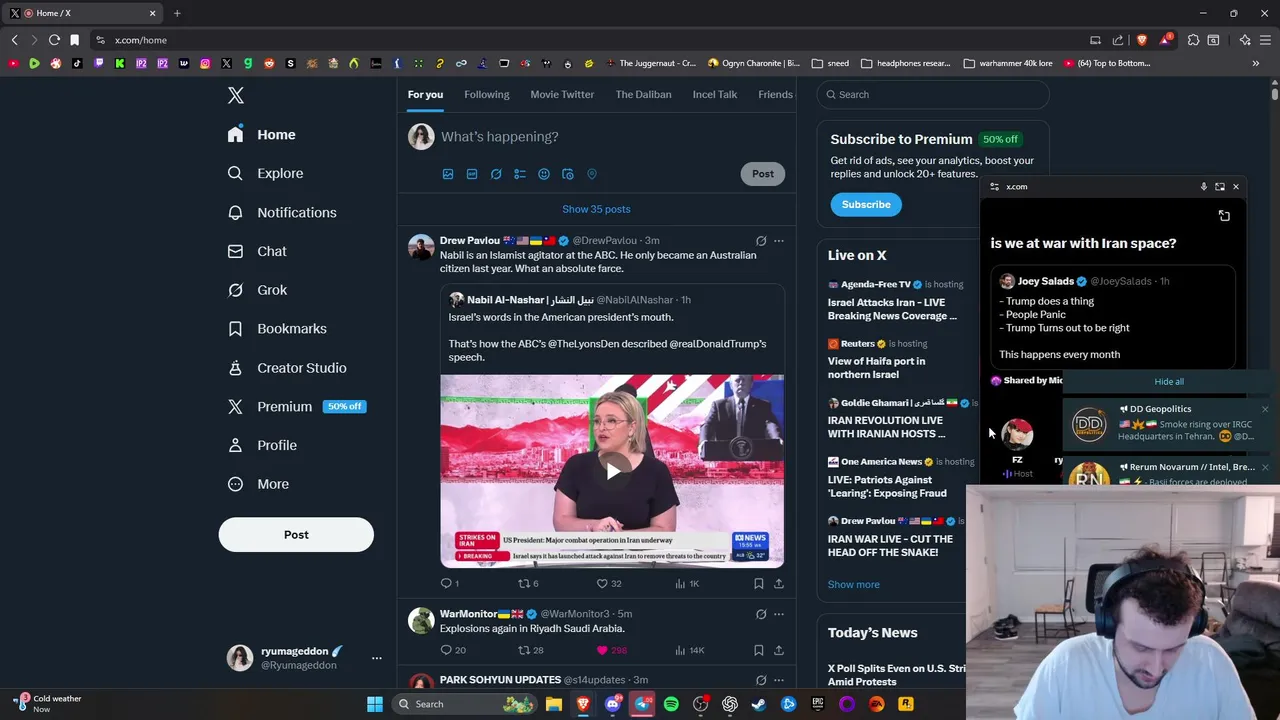Click the X search box
Image resolution: width=1280 pixels, height=720 pixels.
tap(933, 94)
